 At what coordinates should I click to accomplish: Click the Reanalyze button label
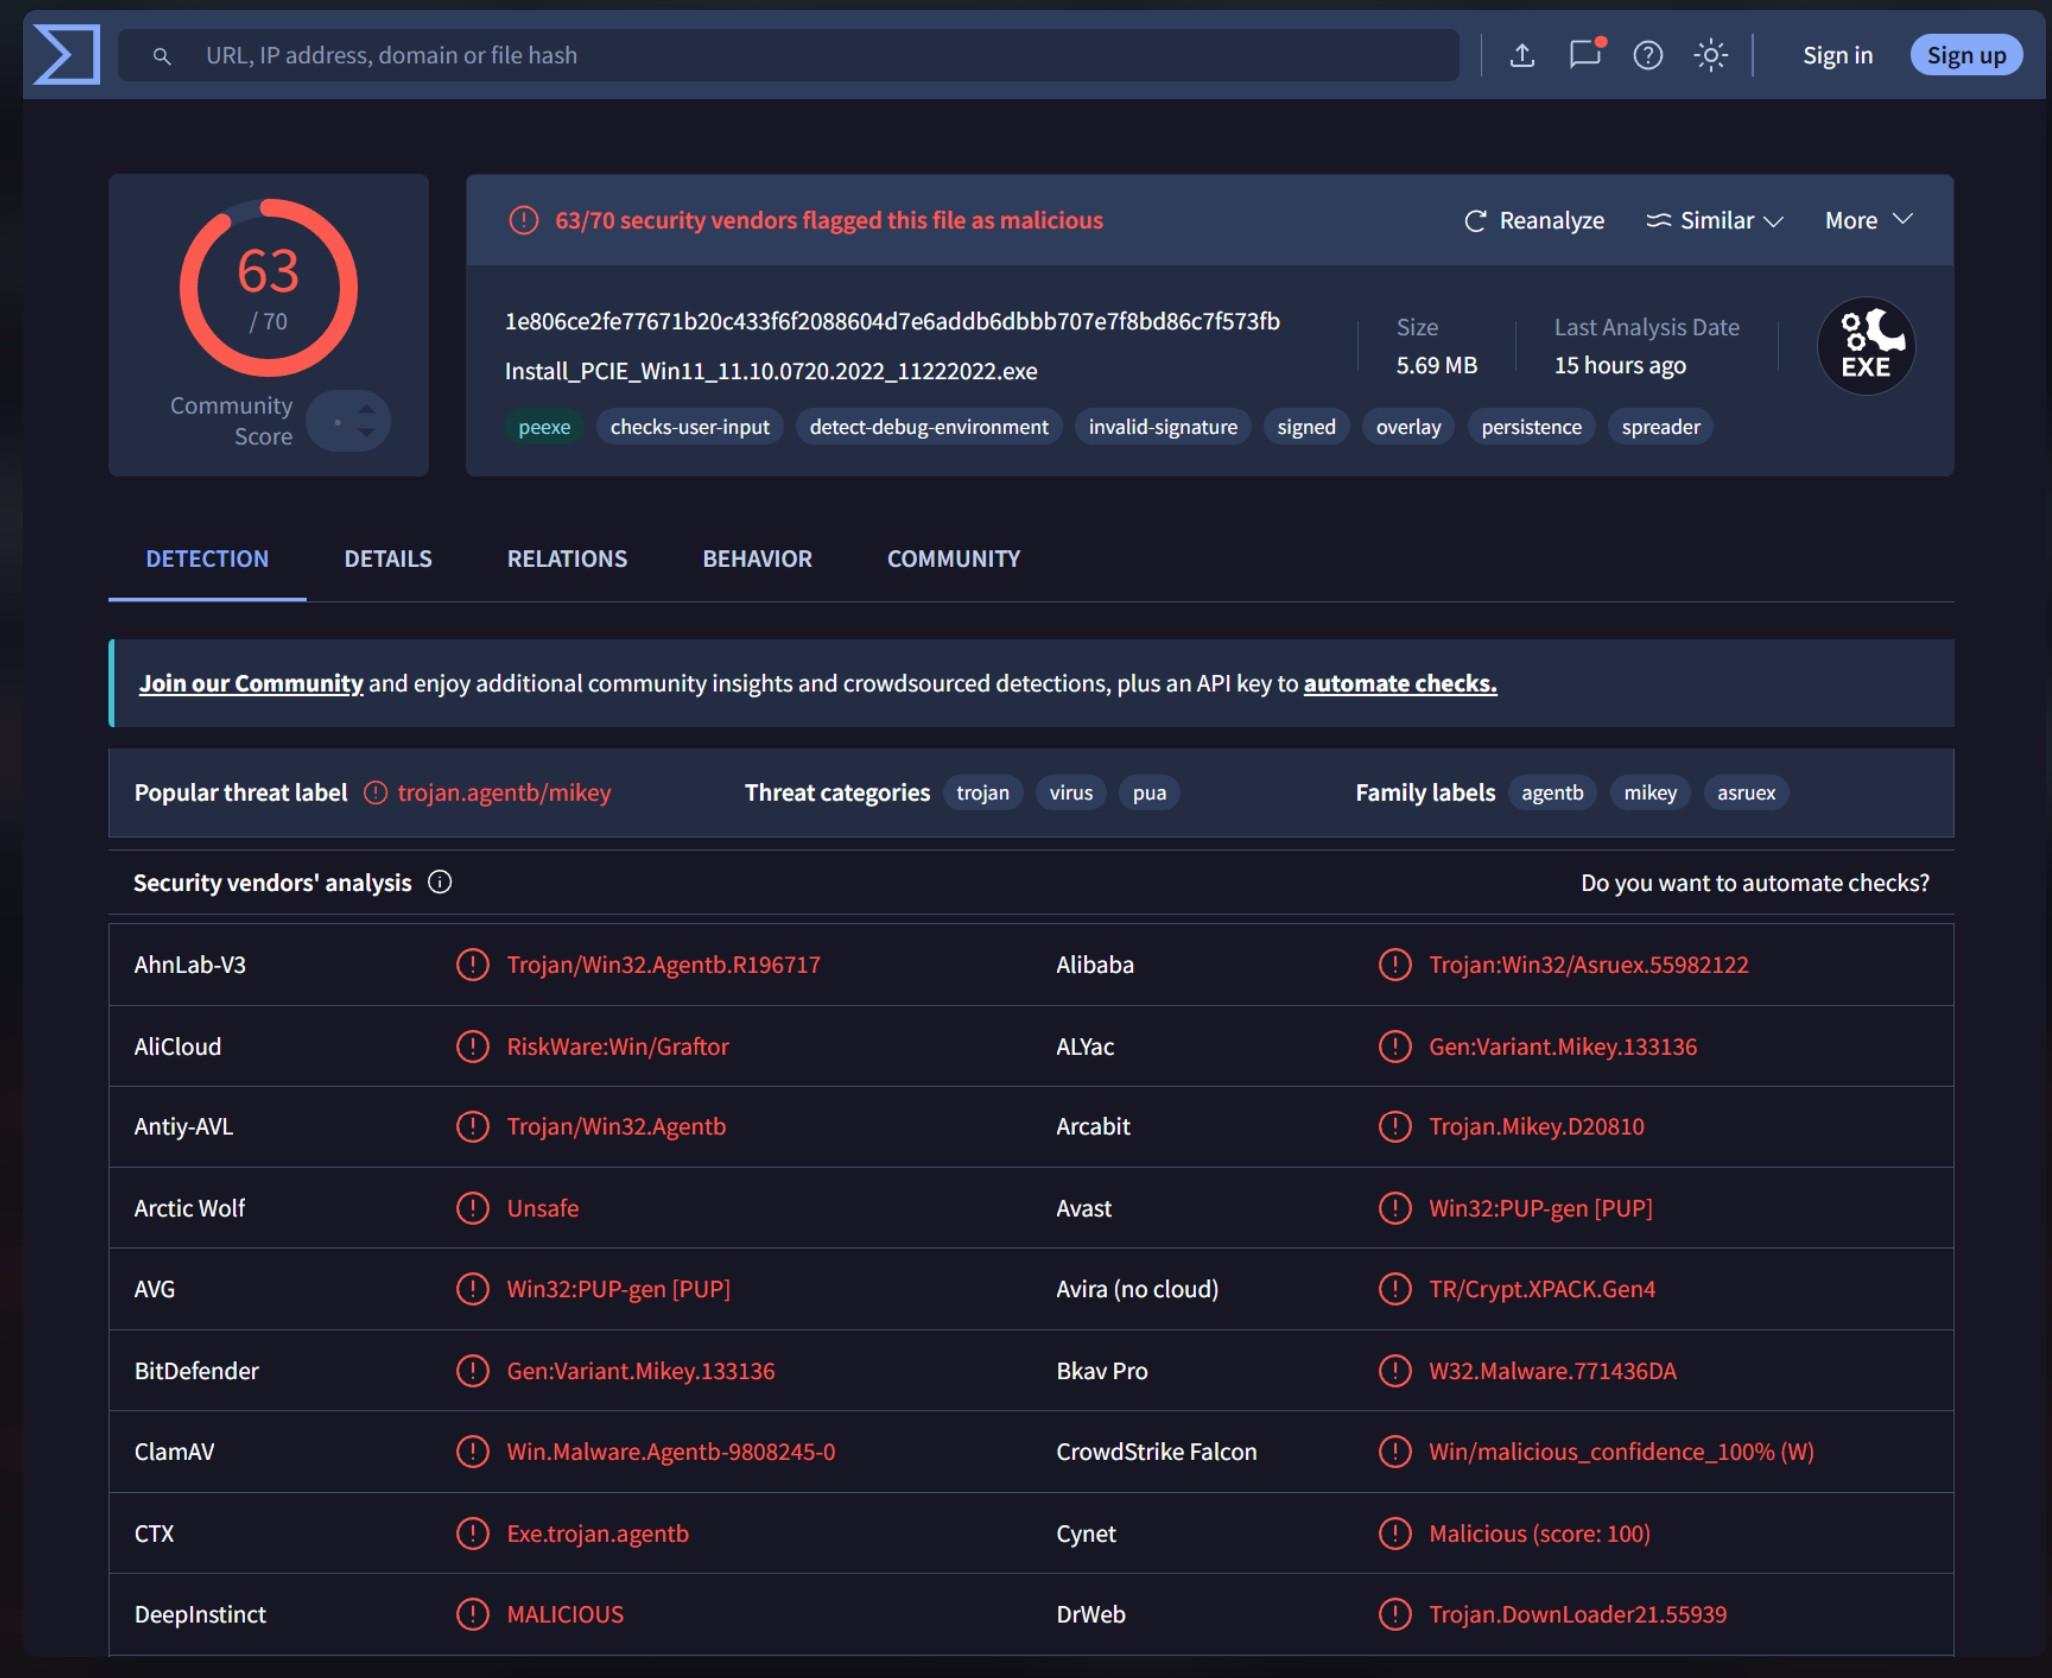point(1552,221)
